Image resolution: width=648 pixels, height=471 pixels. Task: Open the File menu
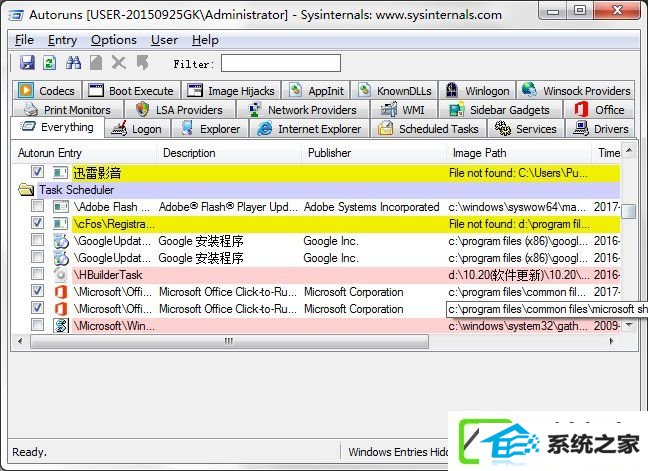pos(24,40)
